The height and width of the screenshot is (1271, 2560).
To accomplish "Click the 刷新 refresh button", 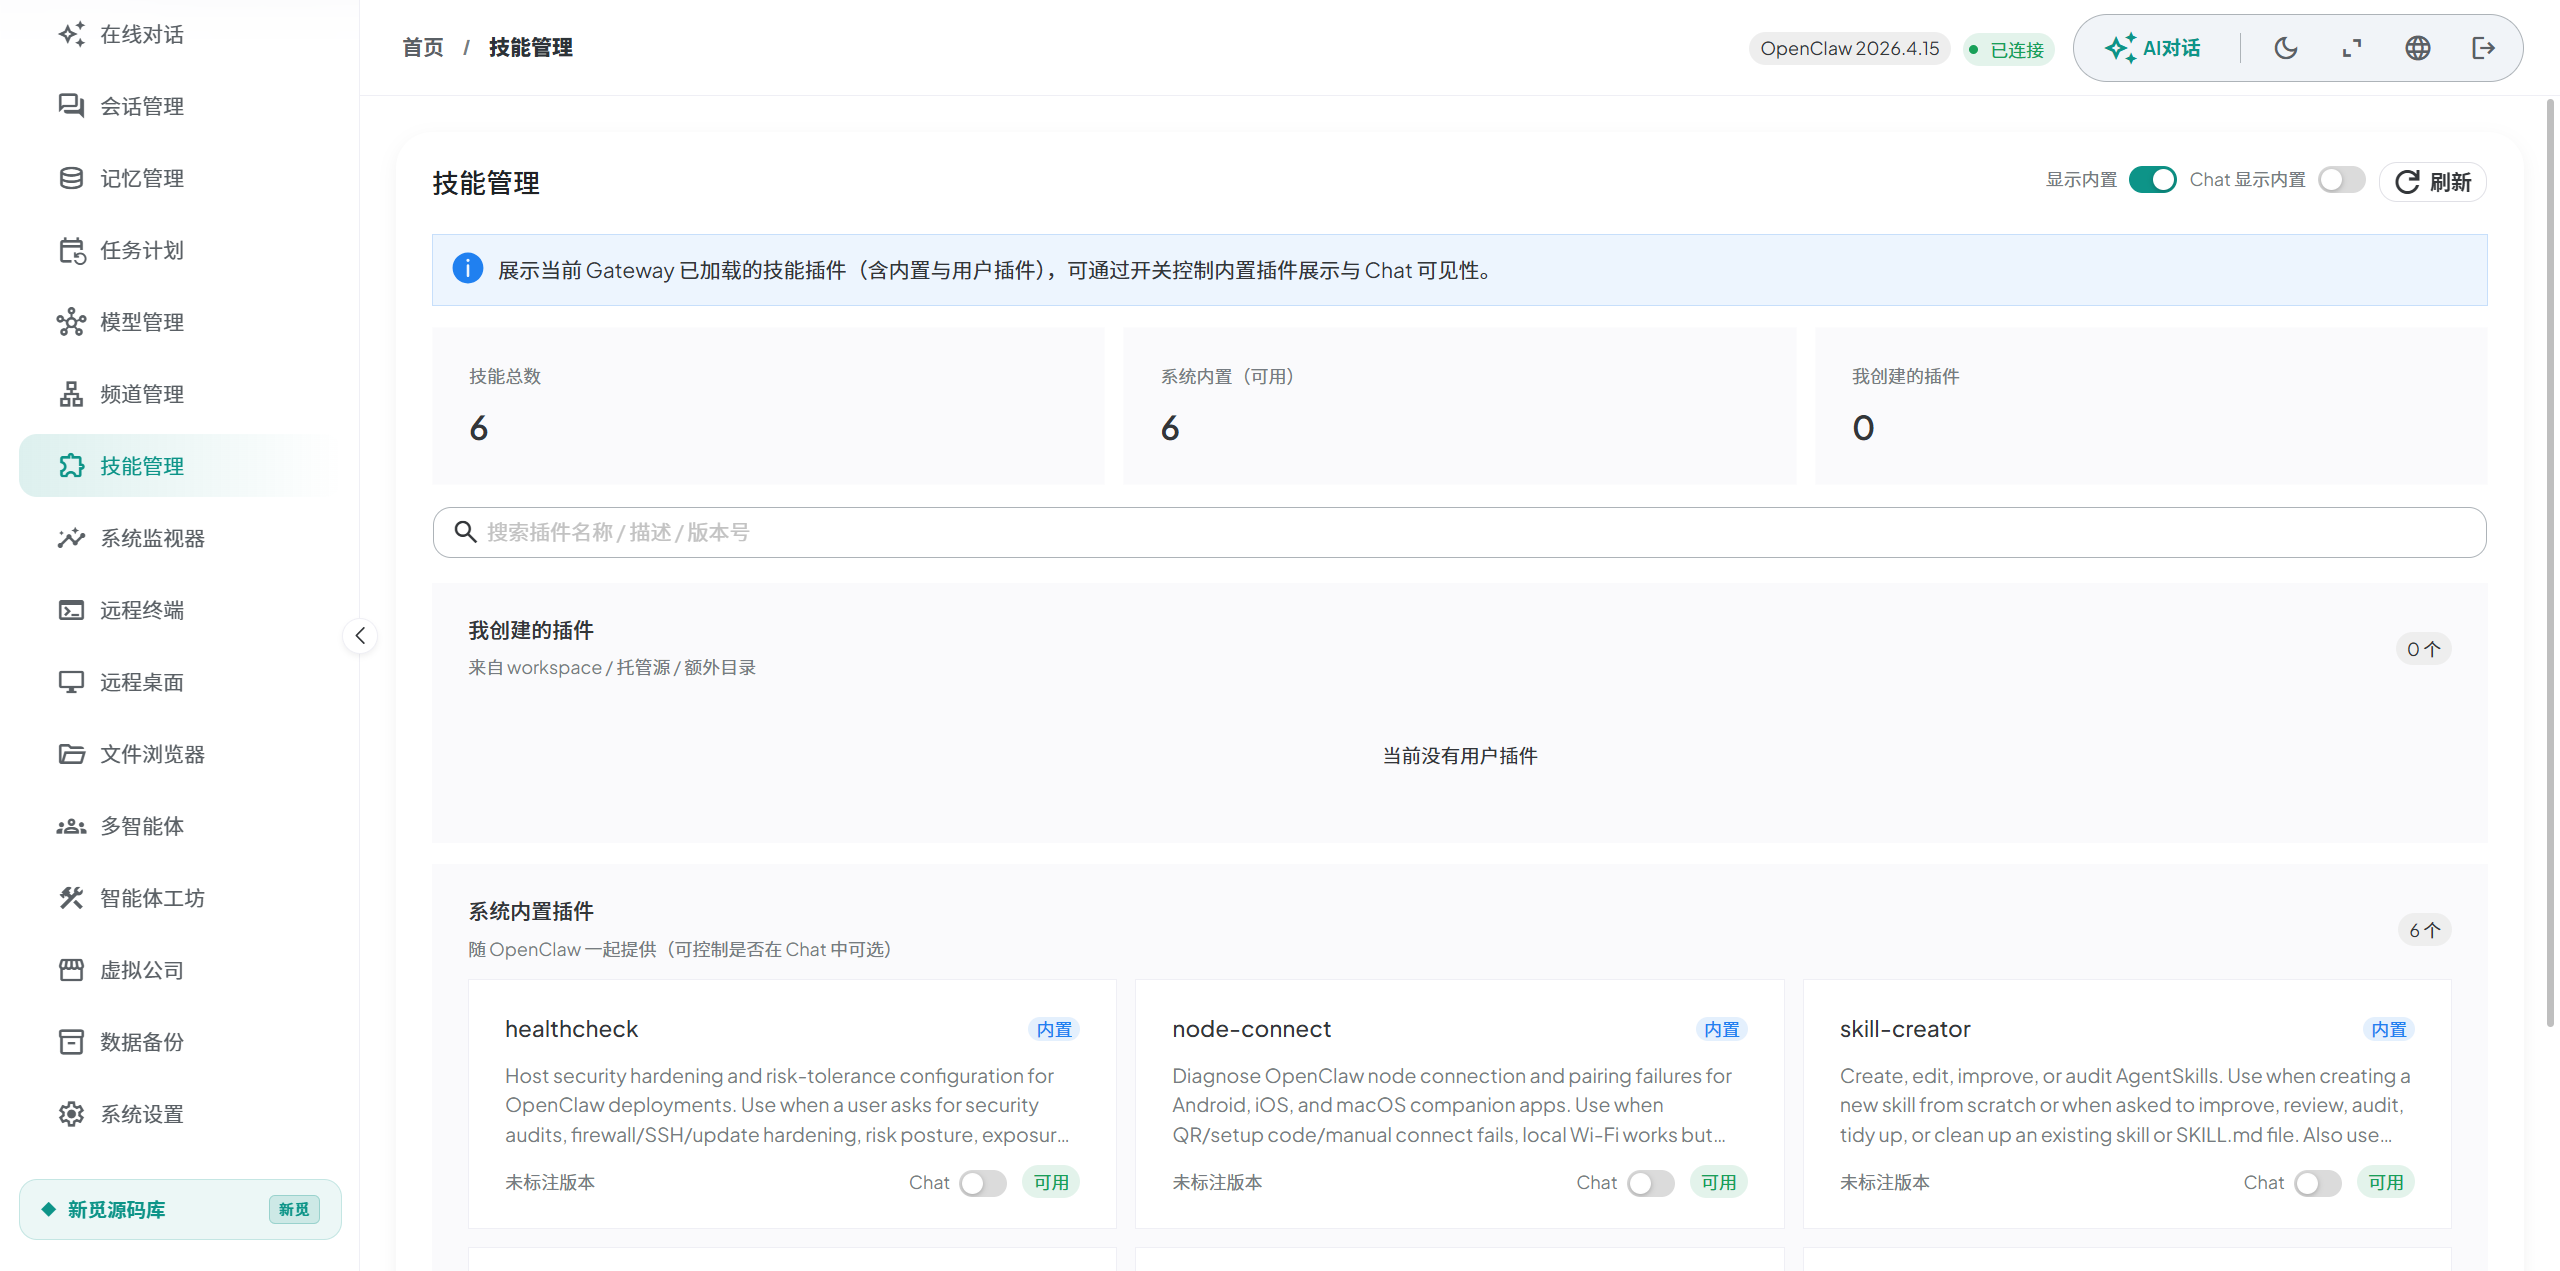I will click(2432, 182).
